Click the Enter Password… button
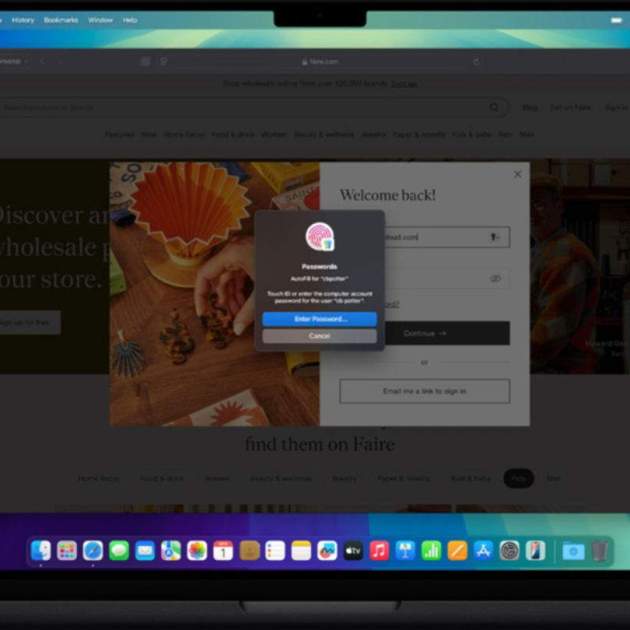The height and width of the screenshot is (630, 630). (x=319, y=319)
